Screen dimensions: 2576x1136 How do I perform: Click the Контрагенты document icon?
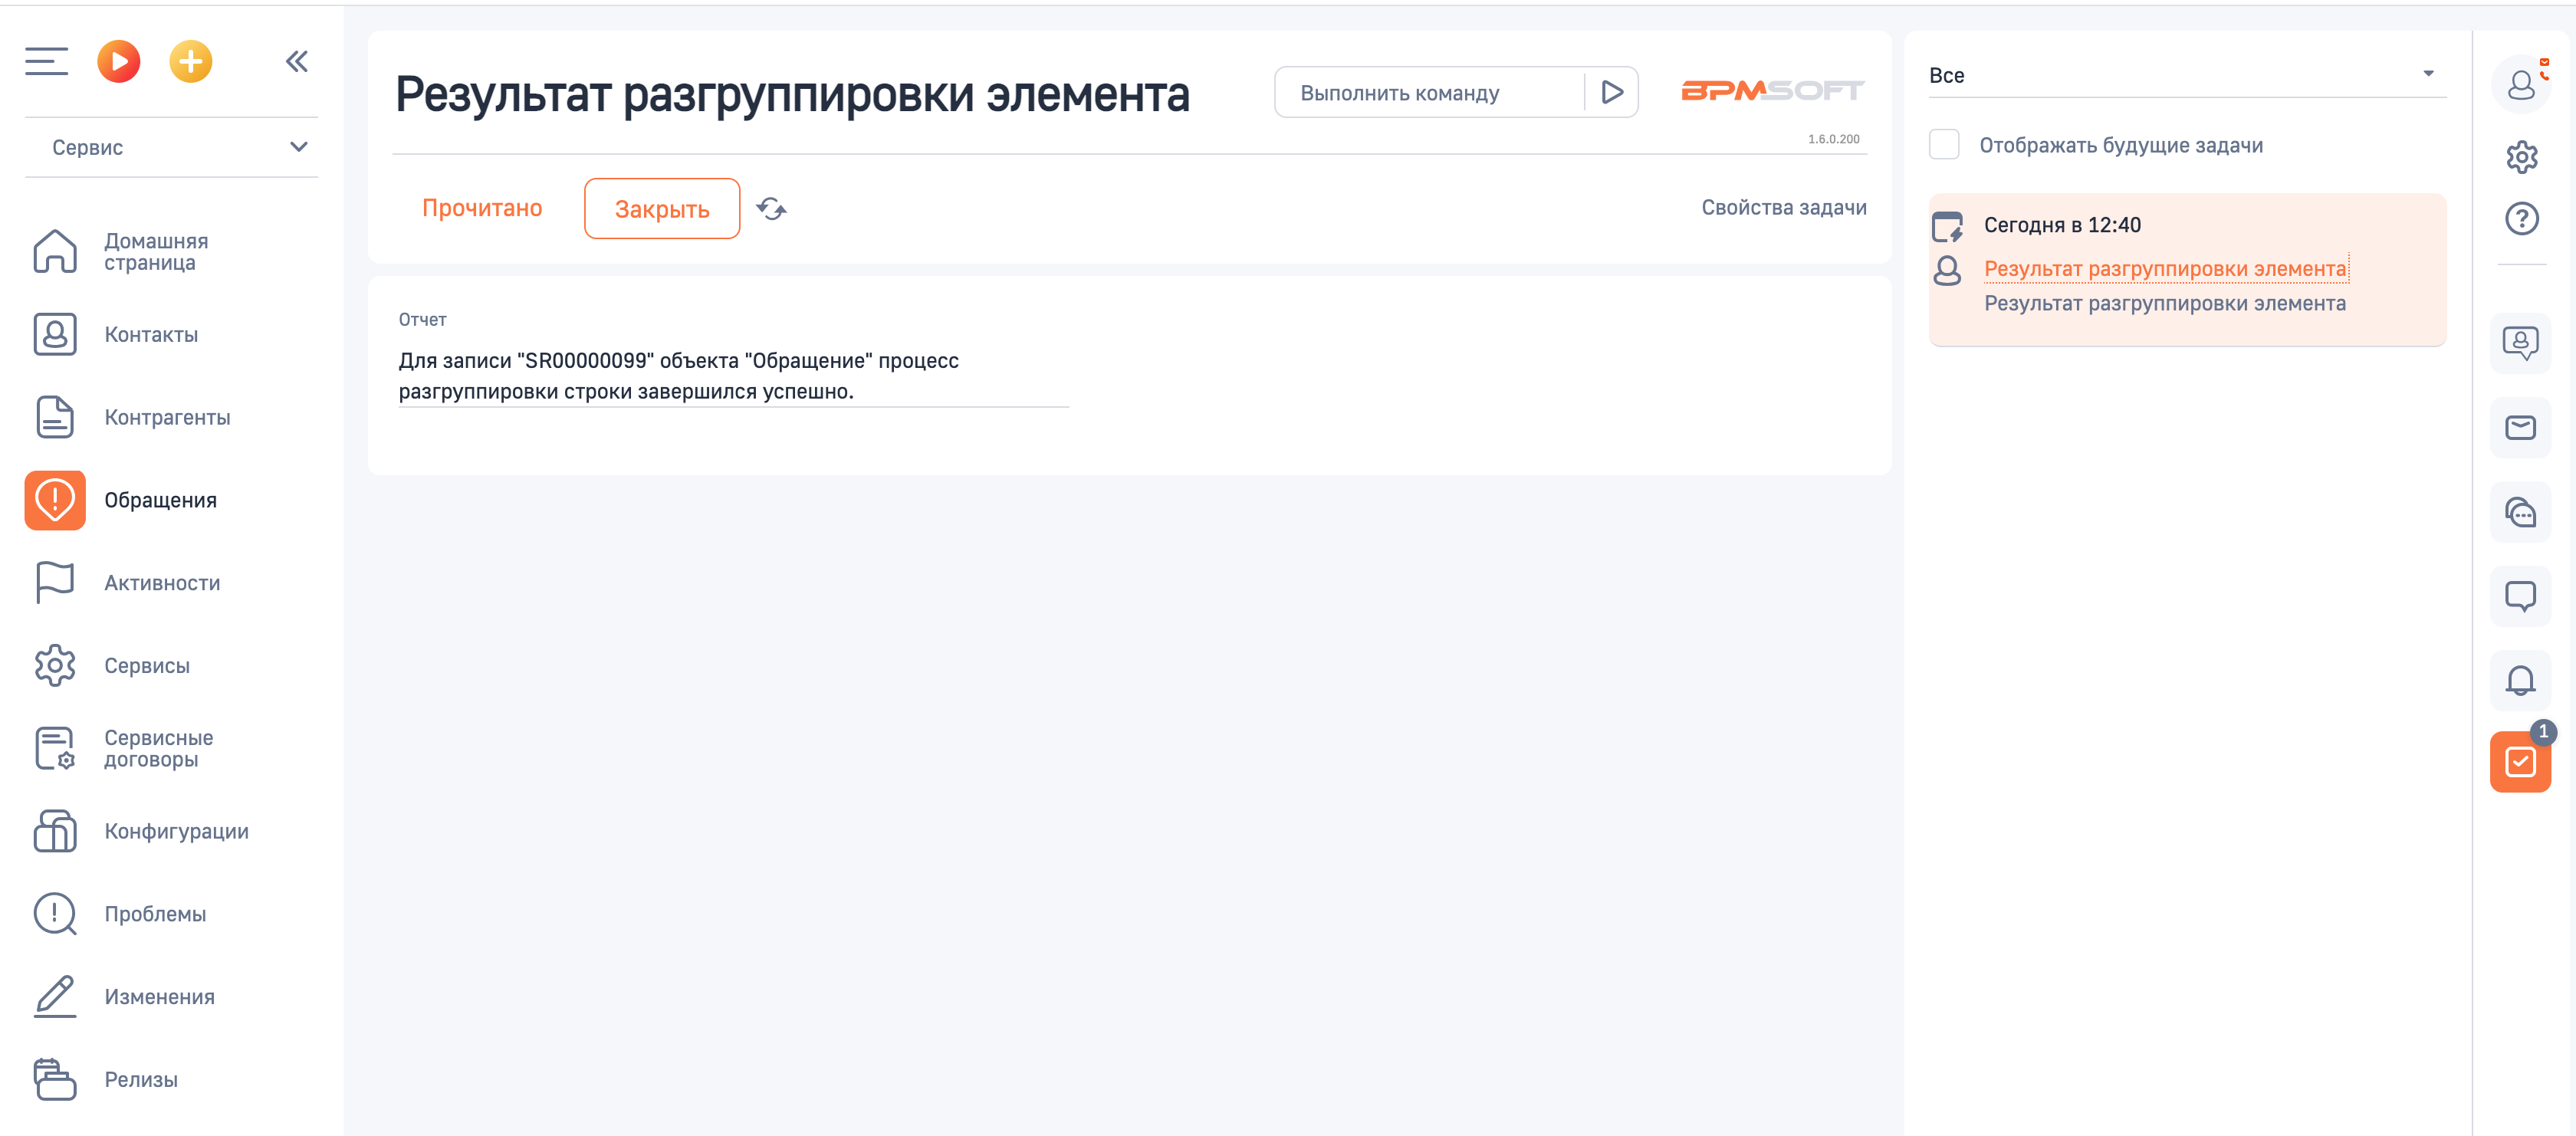(55, 417)
